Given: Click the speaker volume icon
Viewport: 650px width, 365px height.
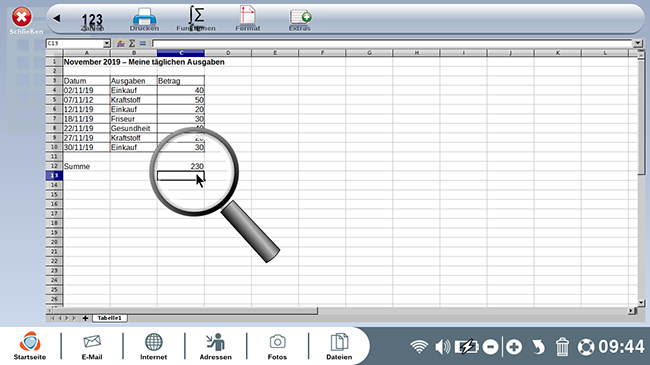Looking at the screenshot, I should coord(443,346).
